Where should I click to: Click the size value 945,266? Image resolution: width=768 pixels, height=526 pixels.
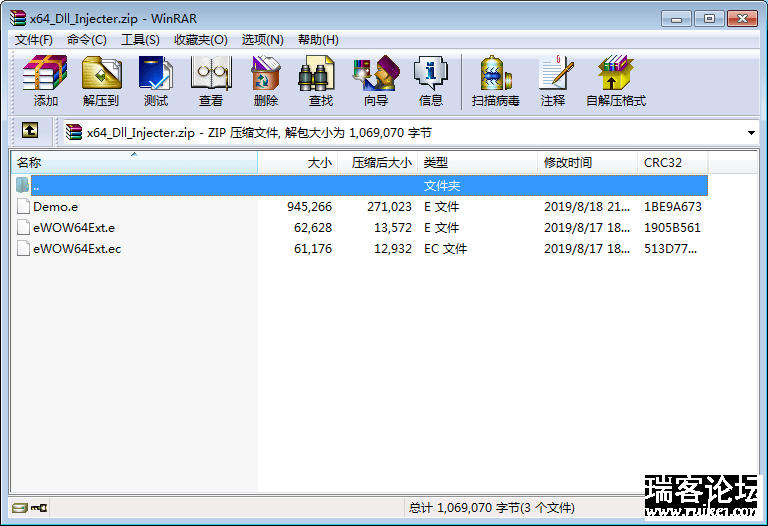point(310,207)
